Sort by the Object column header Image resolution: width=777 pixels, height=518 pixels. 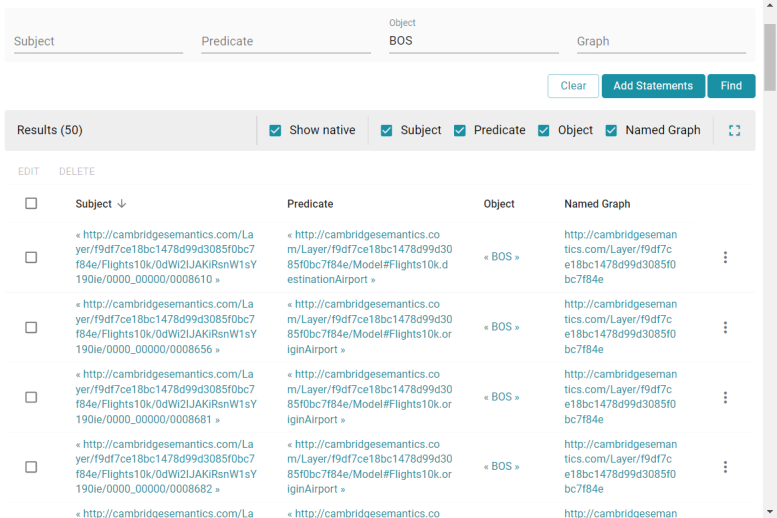tap(499, 204)
